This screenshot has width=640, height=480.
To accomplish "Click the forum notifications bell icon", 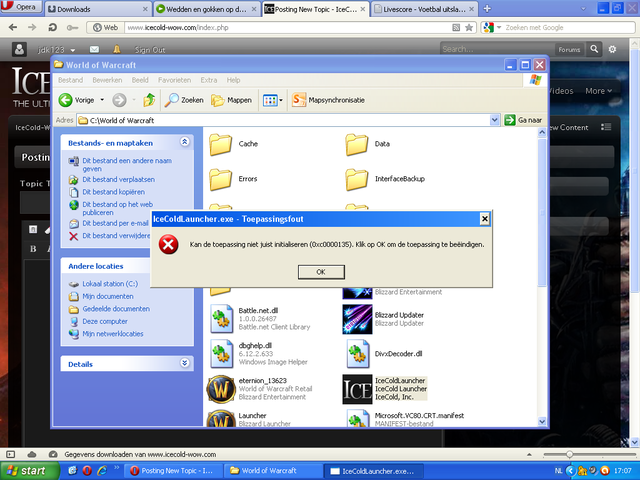I will (x=117, y=49).
